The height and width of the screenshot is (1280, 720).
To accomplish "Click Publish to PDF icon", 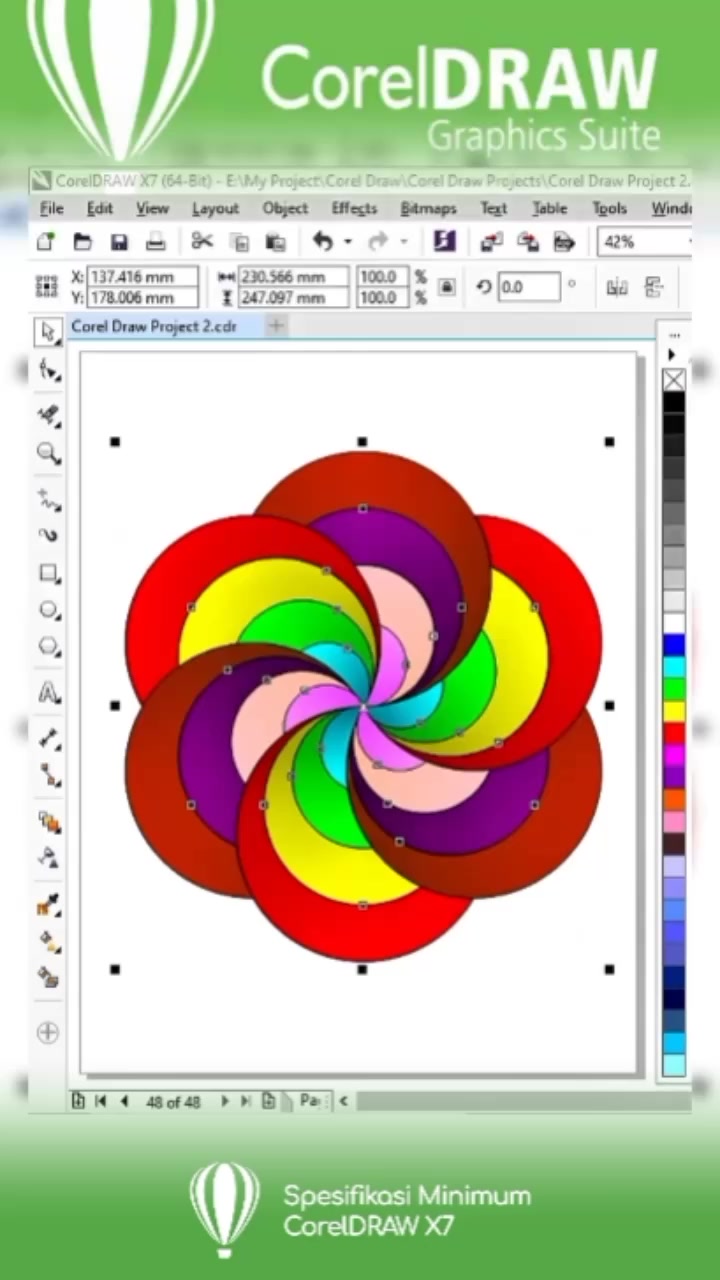I will 564,241.
